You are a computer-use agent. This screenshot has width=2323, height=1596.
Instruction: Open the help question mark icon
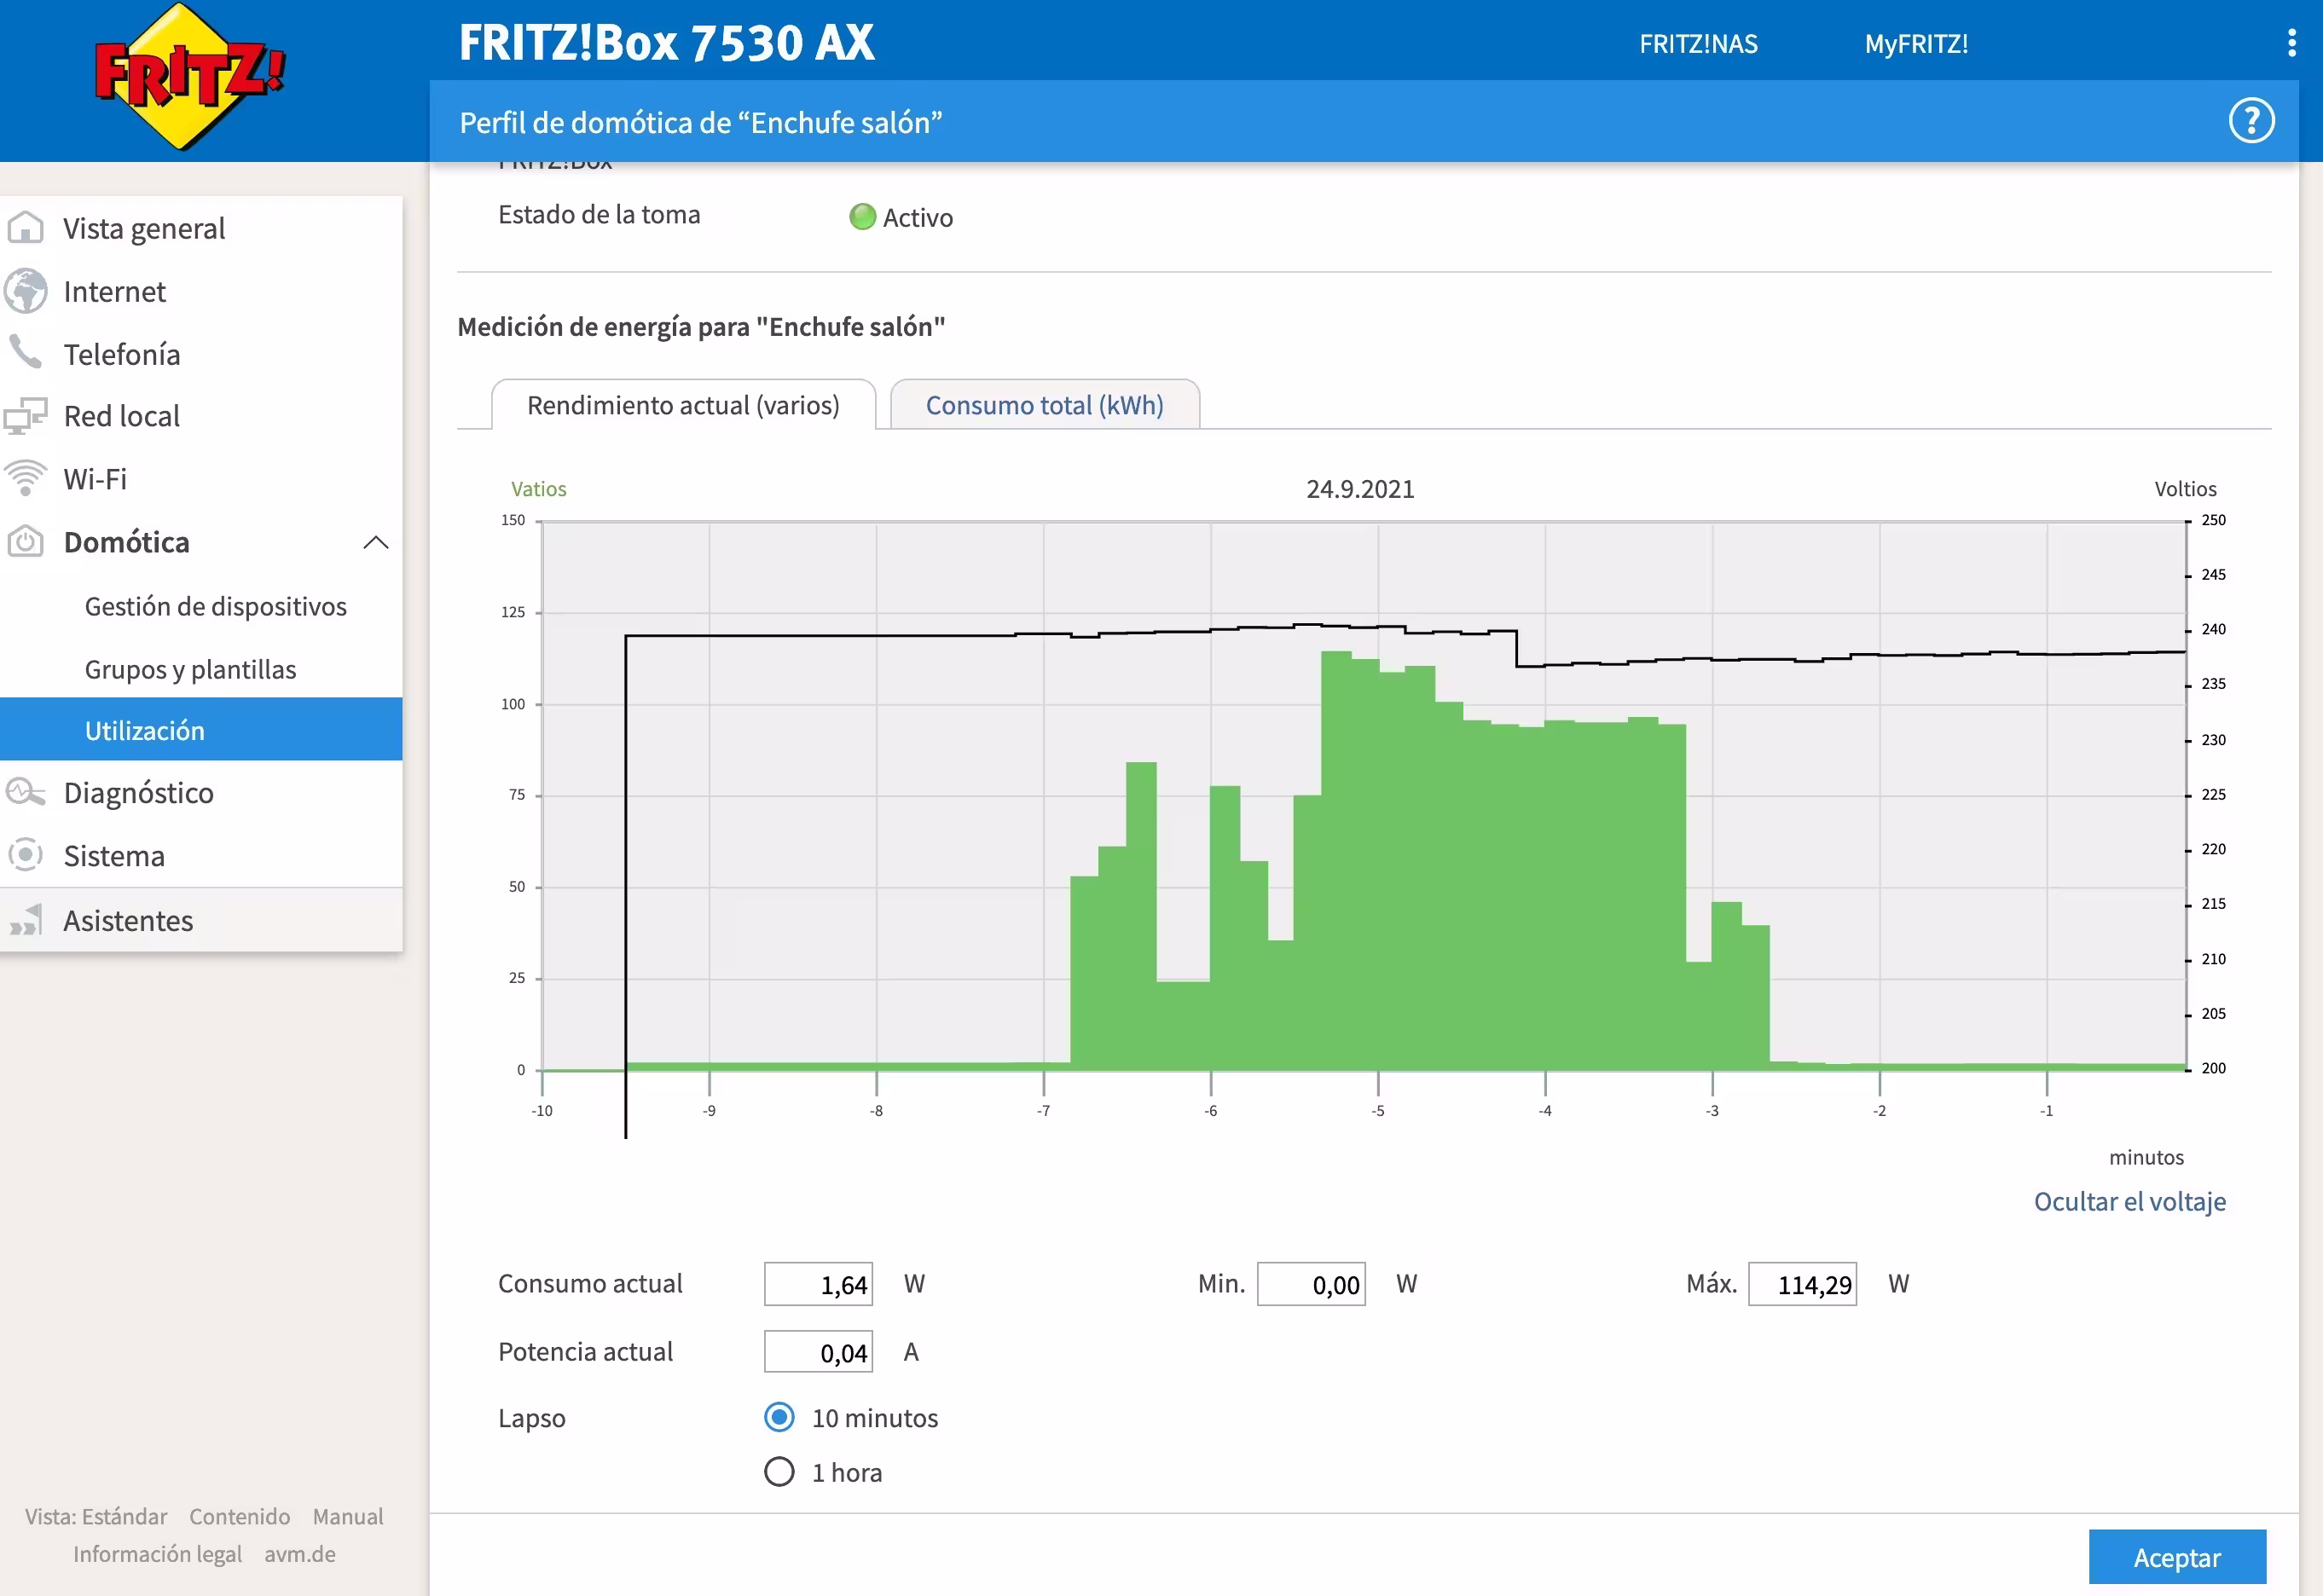(x=2251, y=121)
